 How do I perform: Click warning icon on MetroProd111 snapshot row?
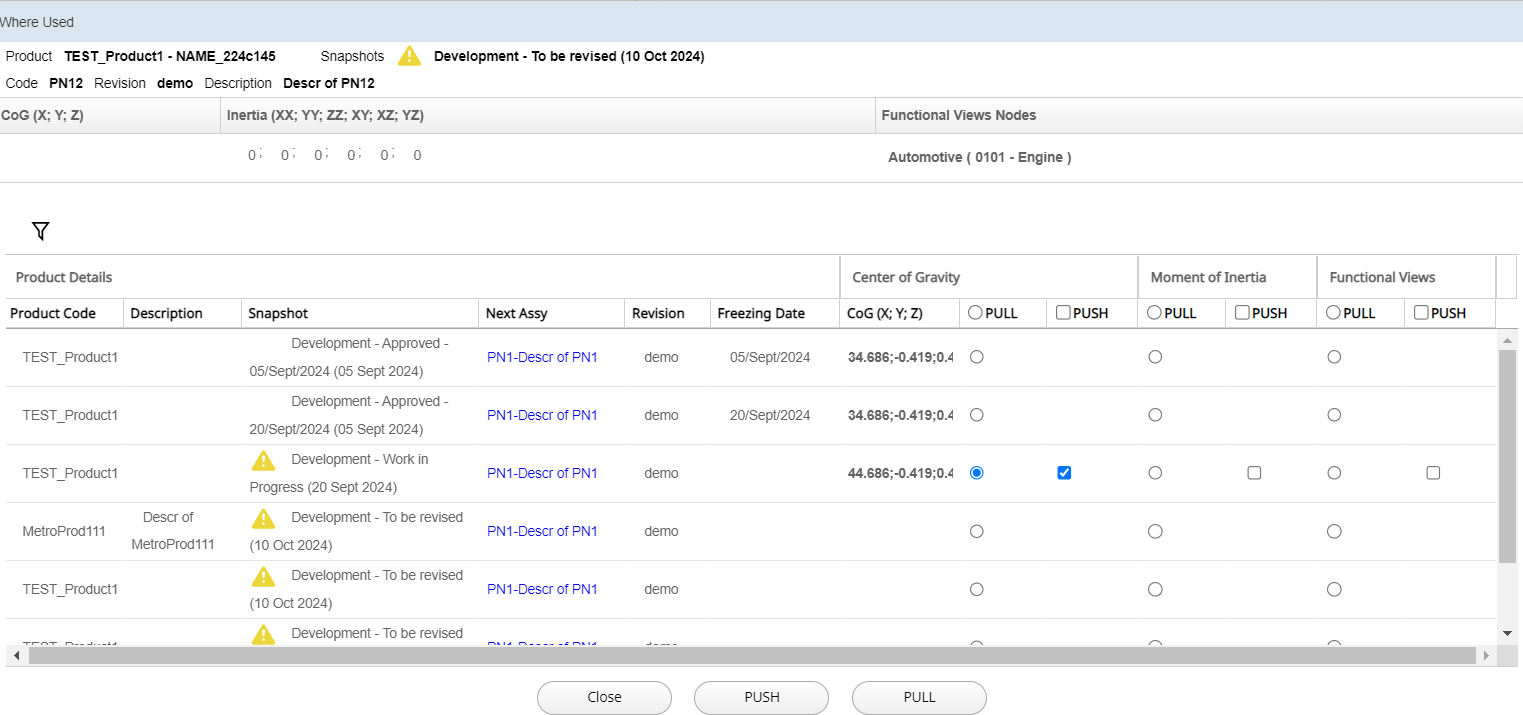263,518
